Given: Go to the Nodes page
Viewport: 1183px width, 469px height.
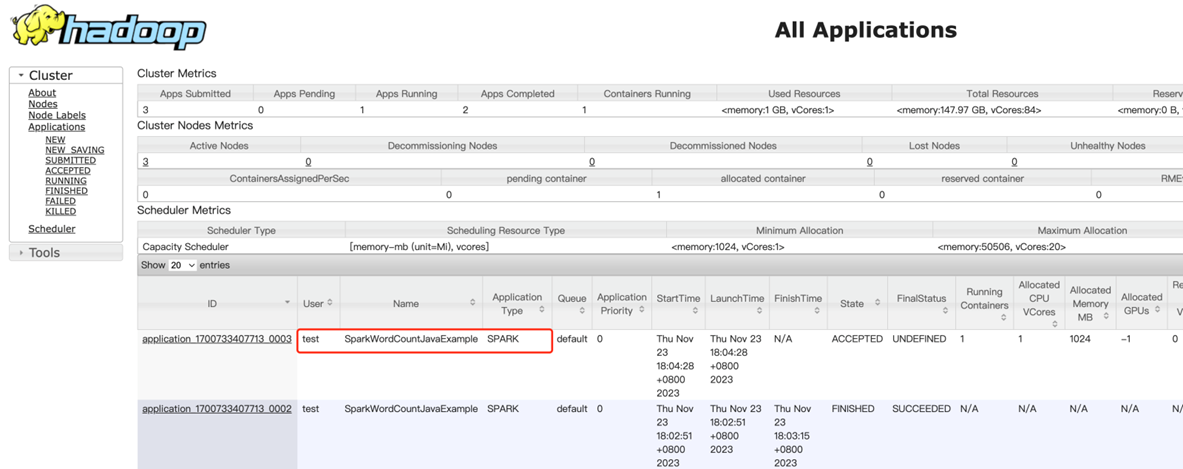Looking at the screenshot, I should click(x=43, y=104).
